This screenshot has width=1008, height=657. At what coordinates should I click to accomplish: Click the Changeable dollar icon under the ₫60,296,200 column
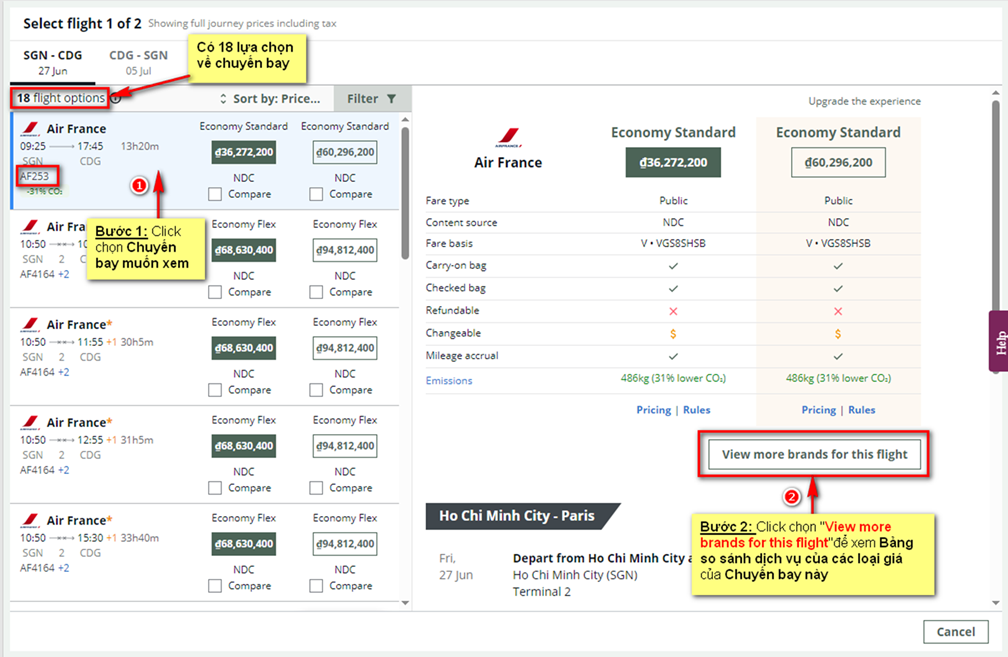pos(838,334)
